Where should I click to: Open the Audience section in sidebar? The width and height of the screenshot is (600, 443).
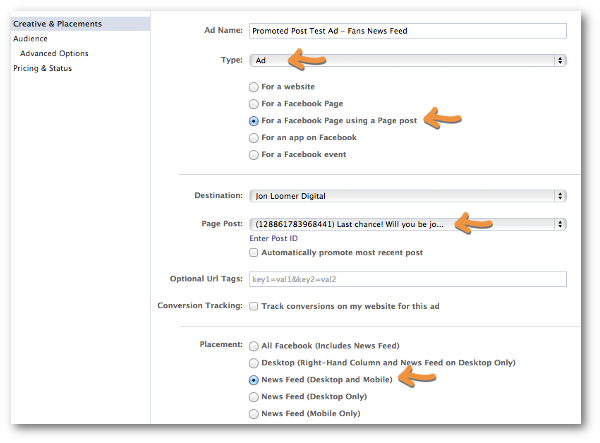tap(30, 39)
